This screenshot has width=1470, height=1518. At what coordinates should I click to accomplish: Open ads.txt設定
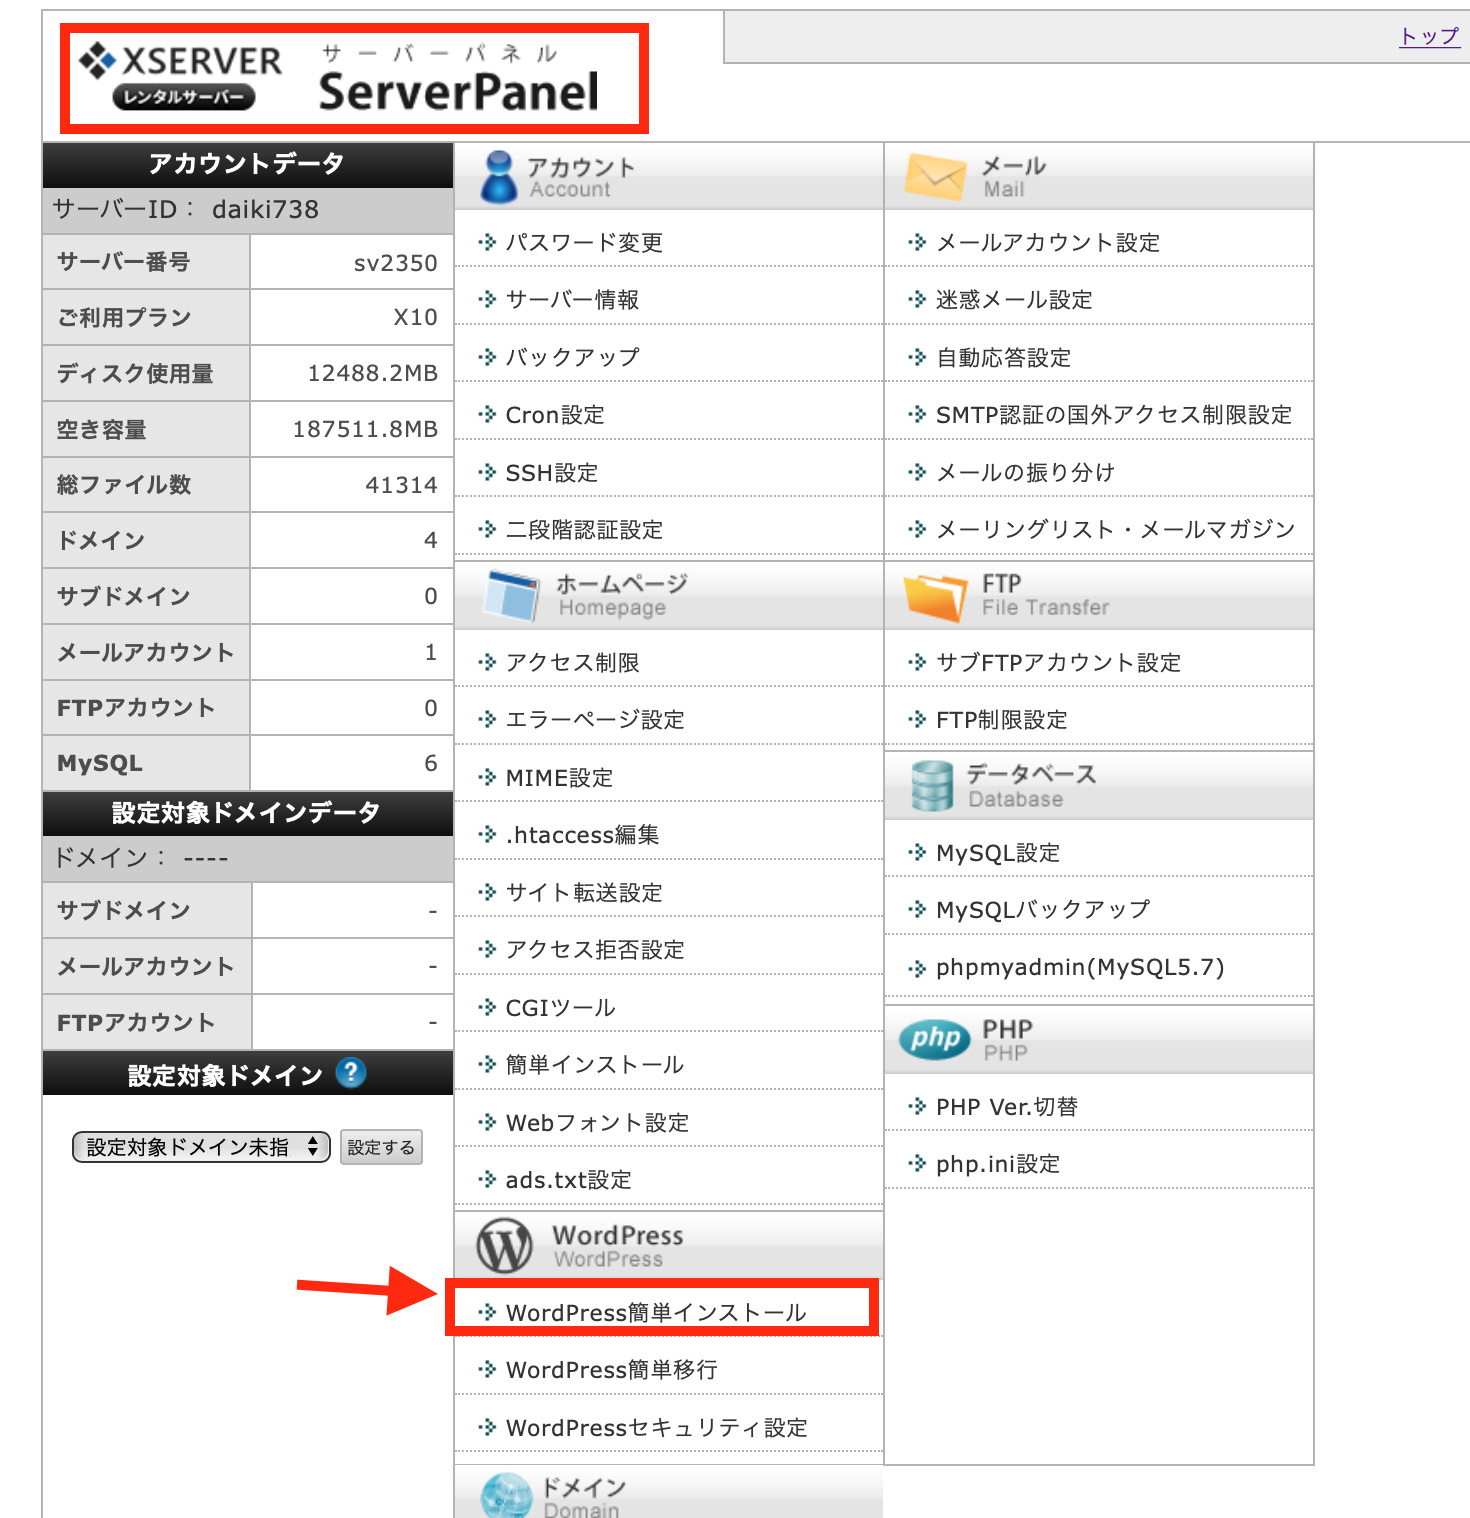(568, 1179)
